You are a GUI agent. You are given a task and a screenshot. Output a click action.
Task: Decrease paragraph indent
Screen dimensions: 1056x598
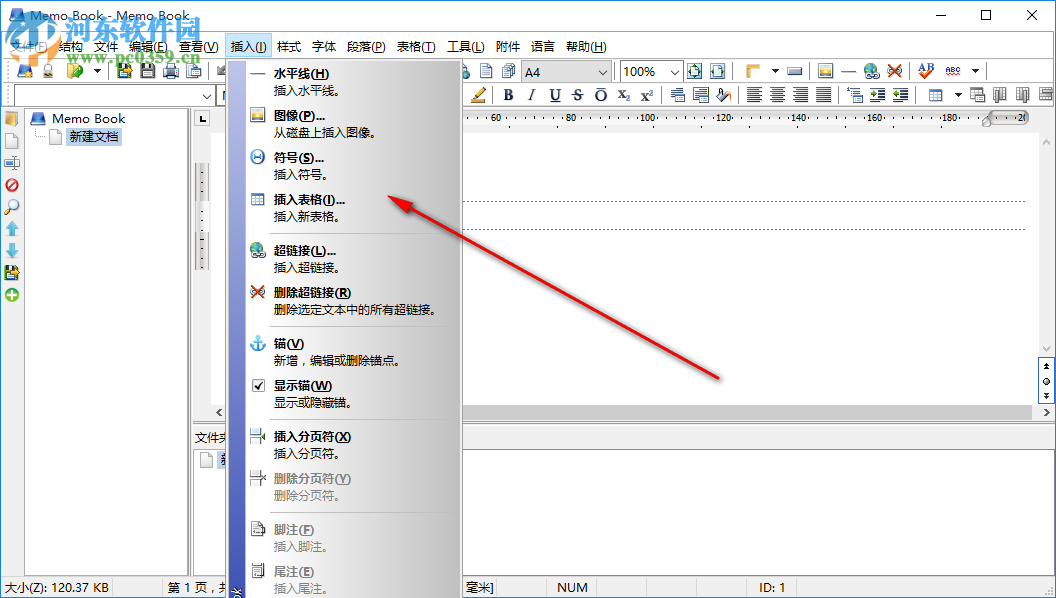click(900, 95)
